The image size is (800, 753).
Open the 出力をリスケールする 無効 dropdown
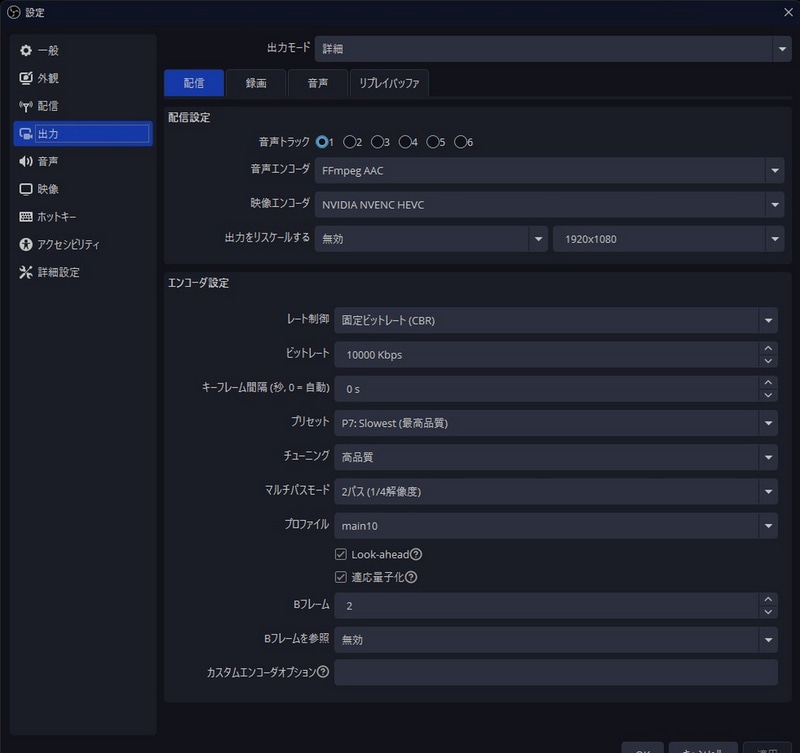(431, 239)
